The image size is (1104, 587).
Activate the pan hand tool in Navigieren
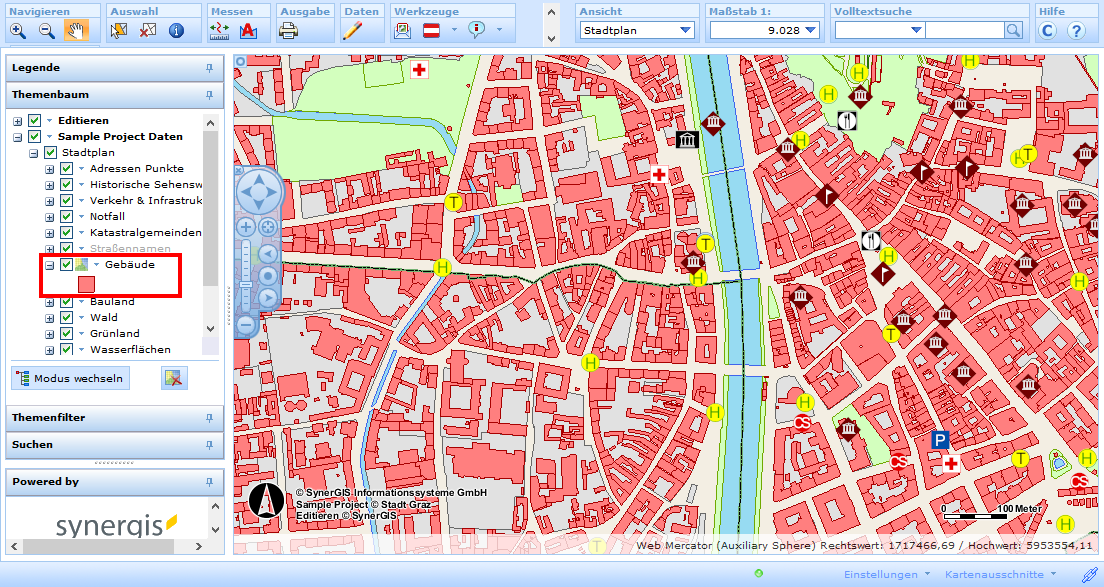(x=76, y=30)
